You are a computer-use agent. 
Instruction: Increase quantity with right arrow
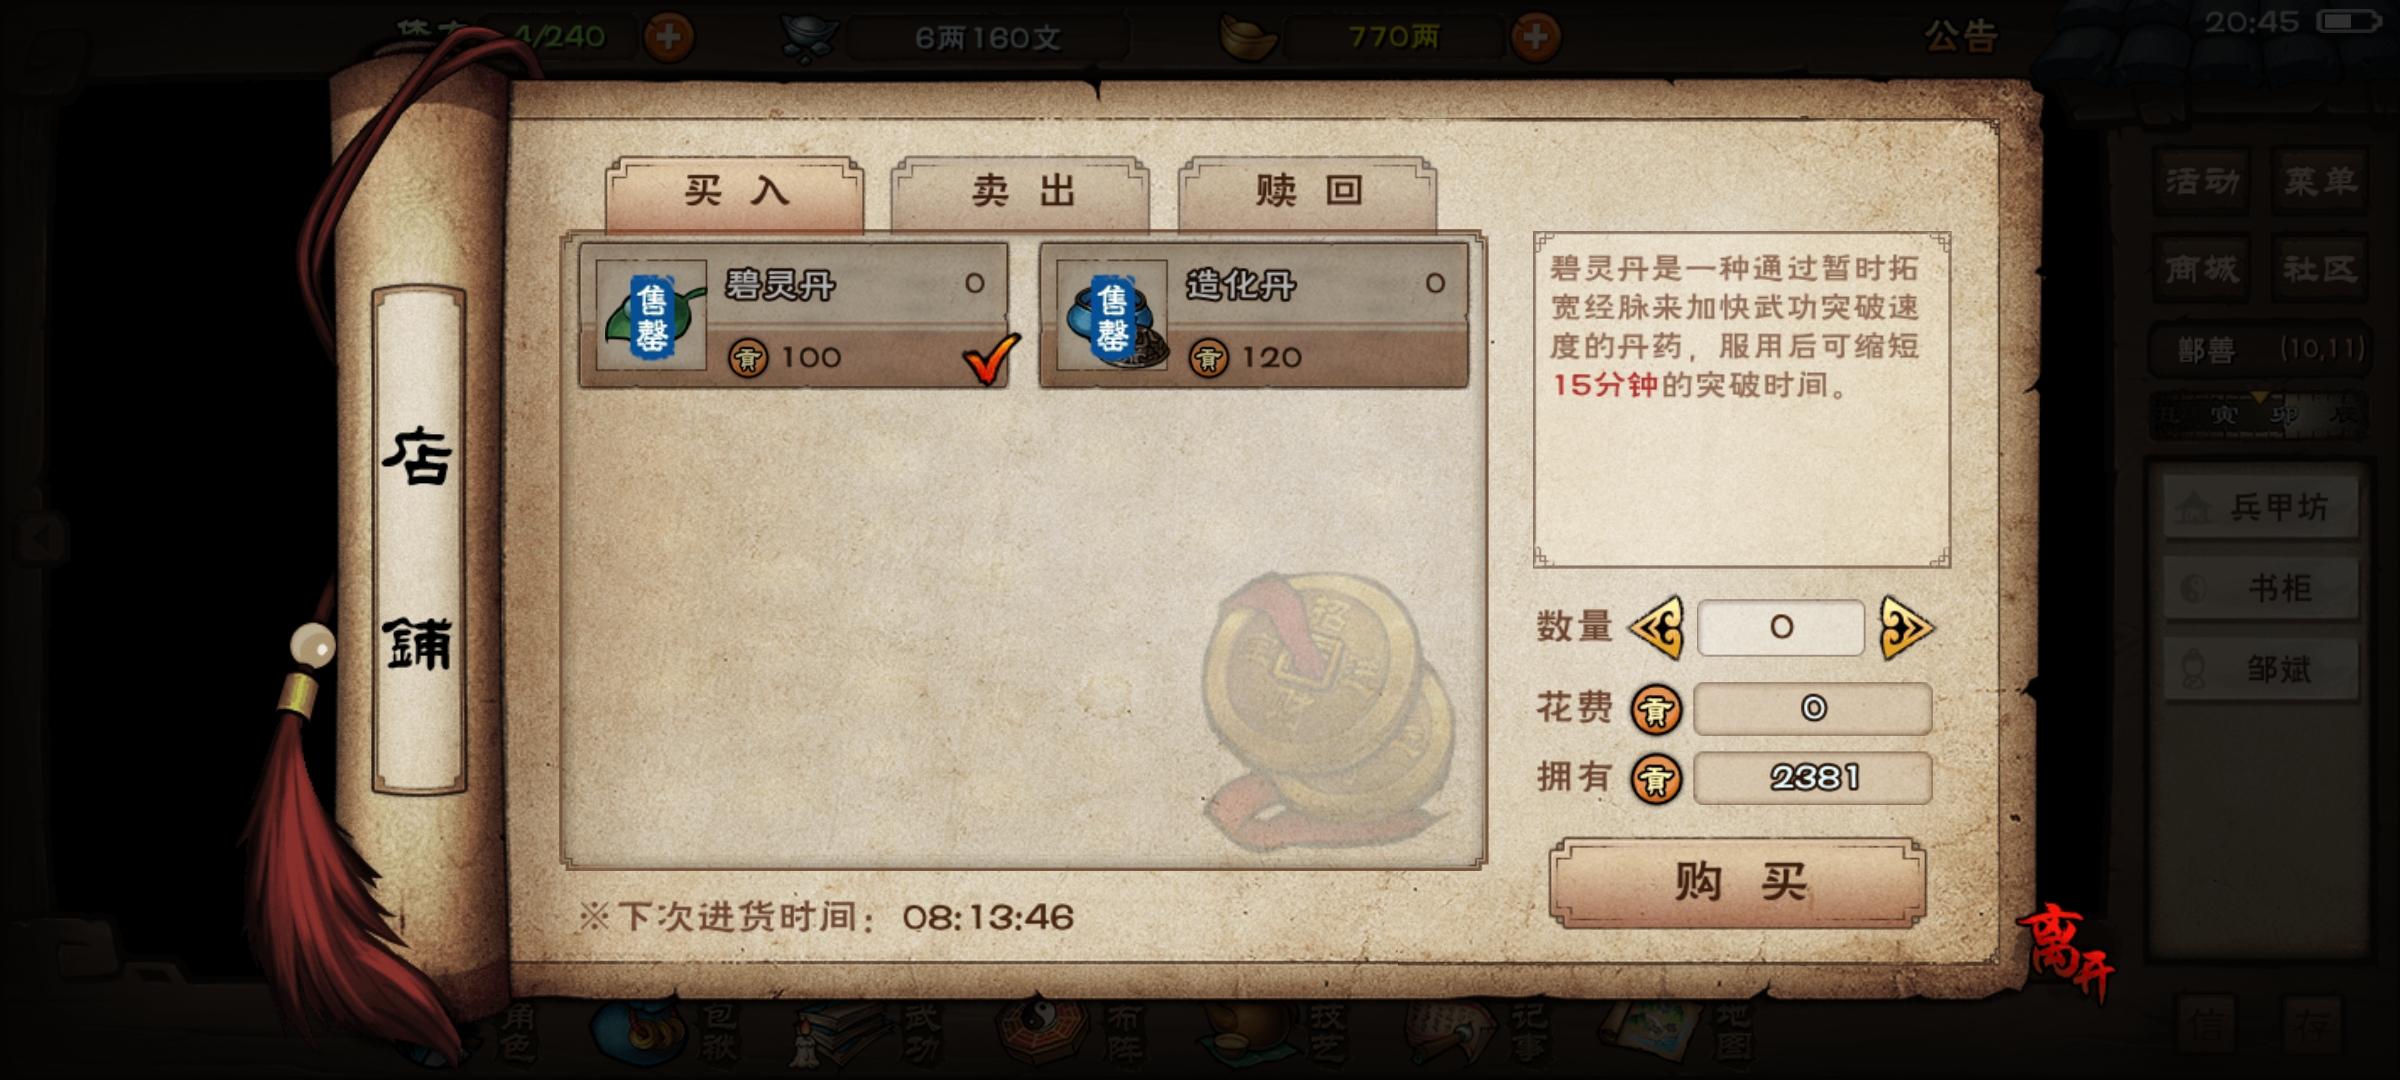click(x=1906, y=628)
